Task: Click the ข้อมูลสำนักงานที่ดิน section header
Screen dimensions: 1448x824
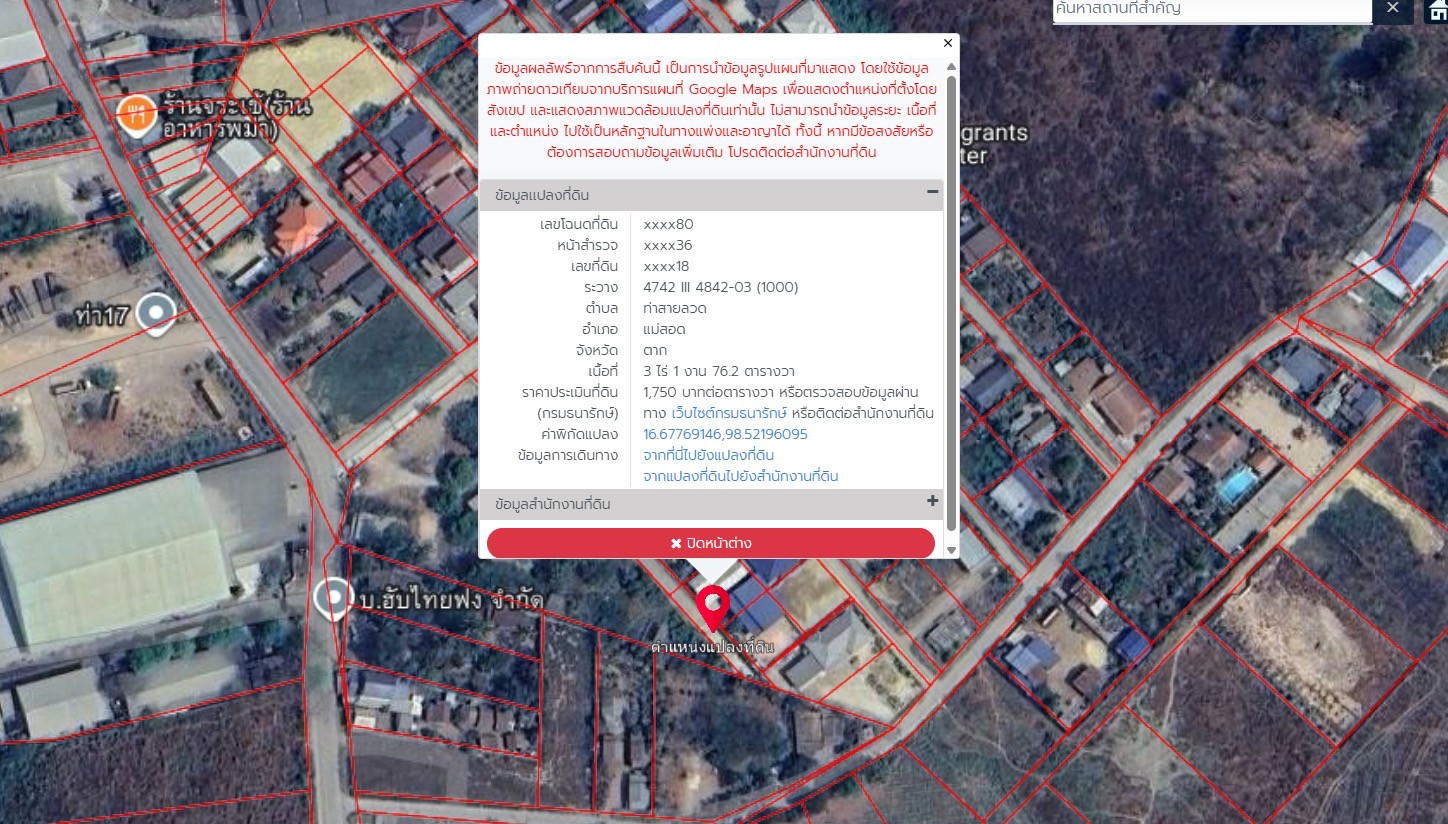Action: point(712,504)
